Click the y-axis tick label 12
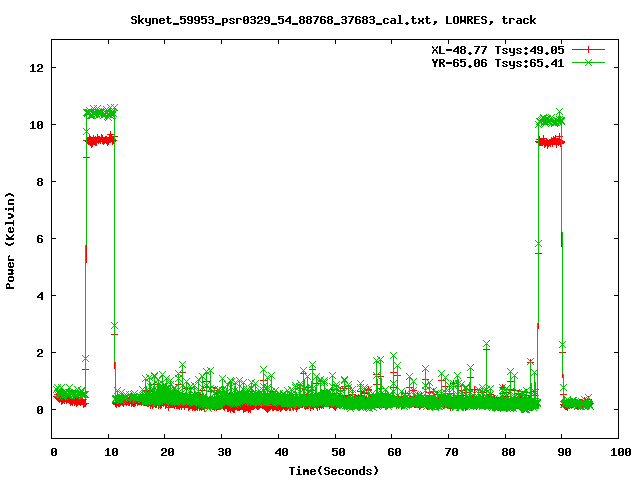This screenshot has width=640, height=480. [36, 68]
